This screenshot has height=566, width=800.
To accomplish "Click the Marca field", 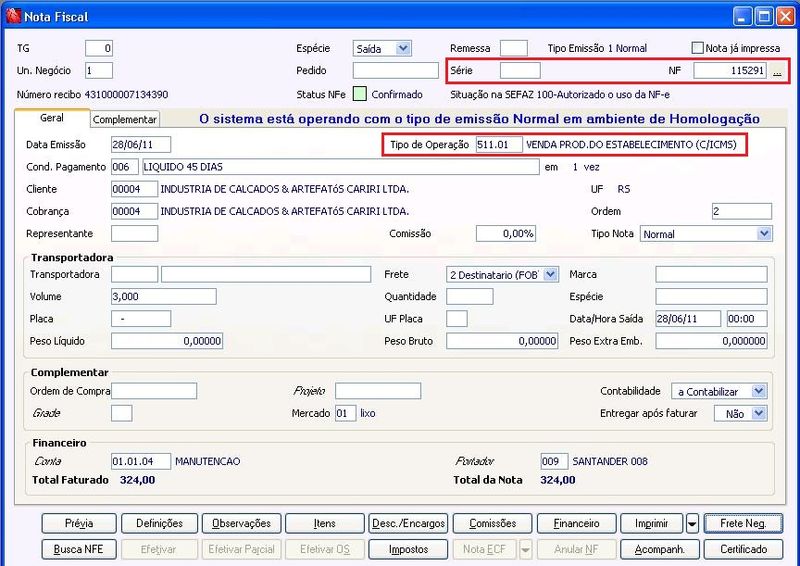I will [x=711, y=275].
